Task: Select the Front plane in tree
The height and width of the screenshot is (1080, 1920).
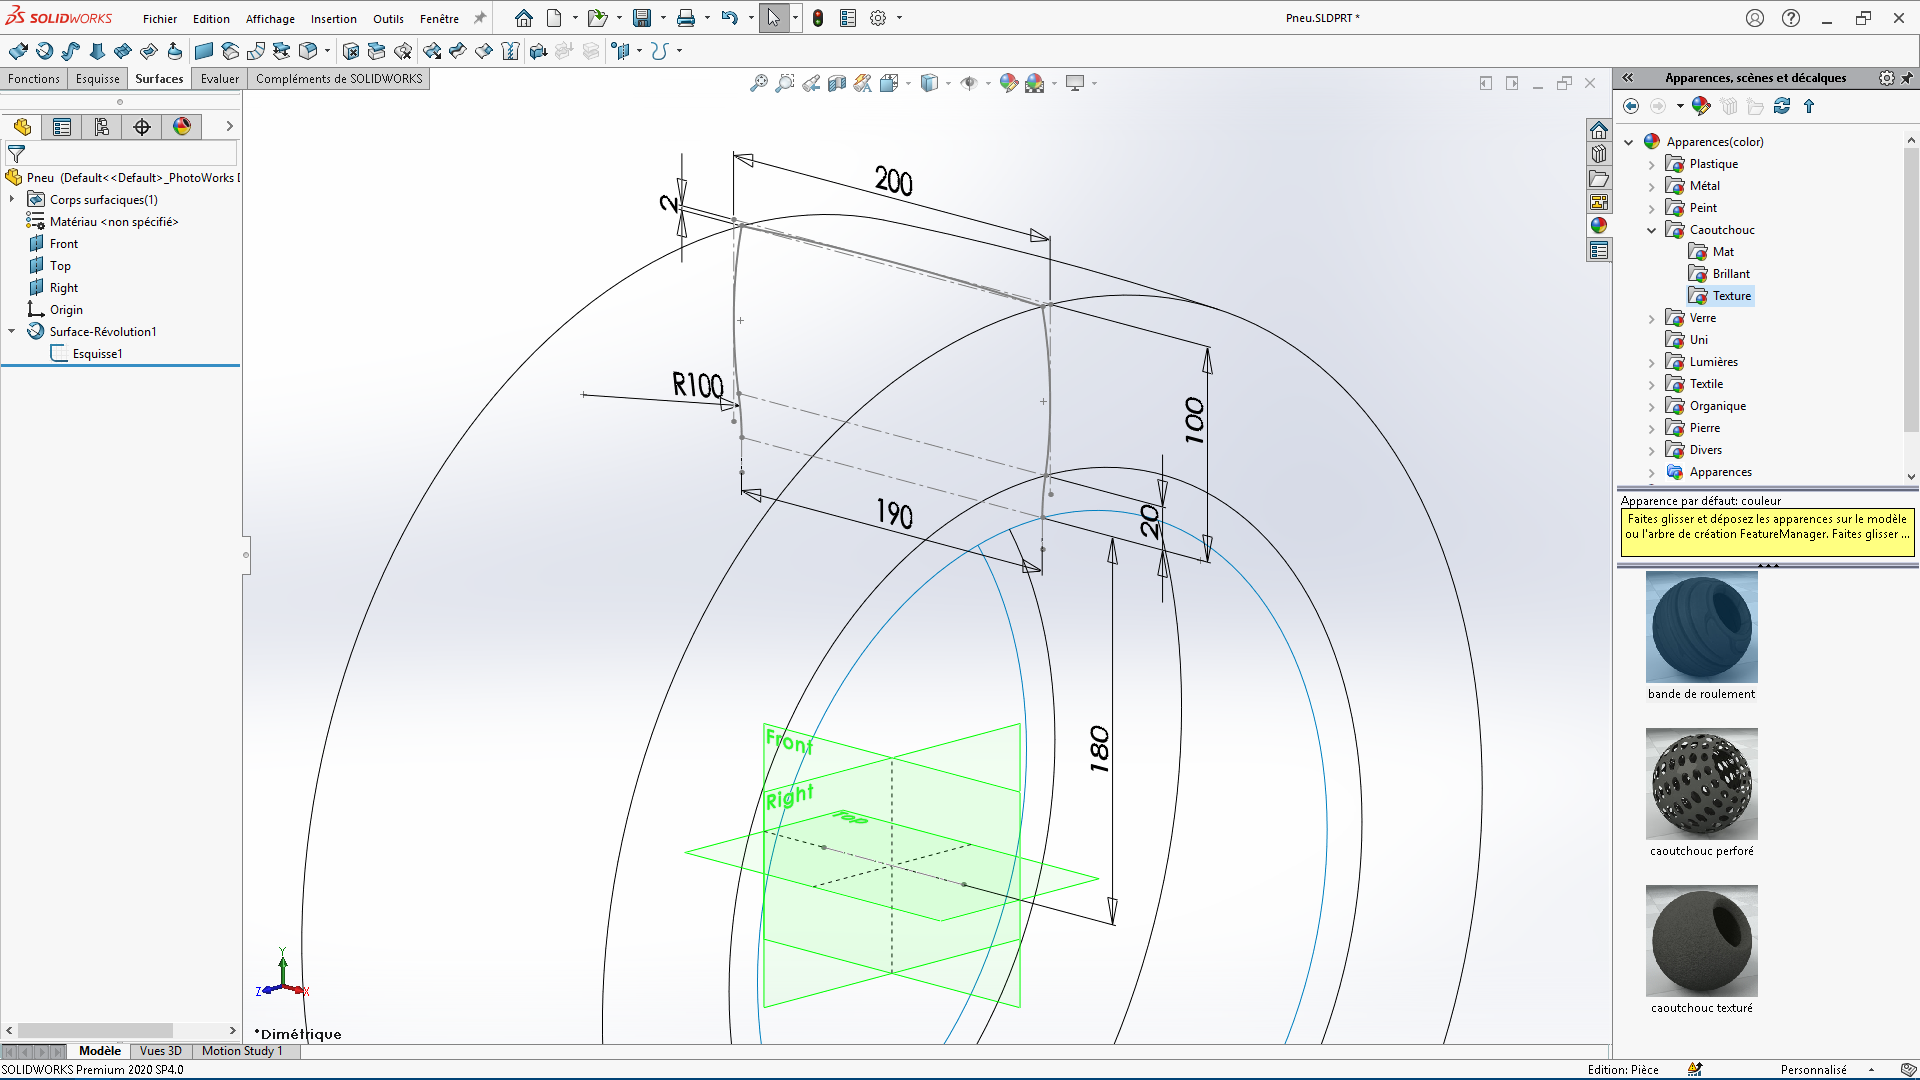Action: point(63,244)
